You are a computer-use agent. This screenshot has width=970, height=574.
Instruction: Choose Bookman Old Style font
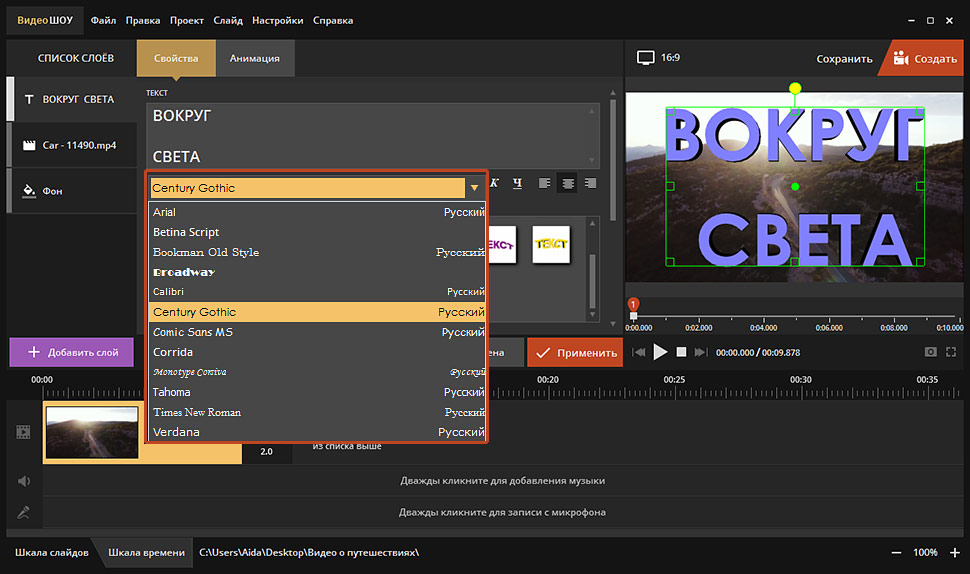[x=317, y=252]
